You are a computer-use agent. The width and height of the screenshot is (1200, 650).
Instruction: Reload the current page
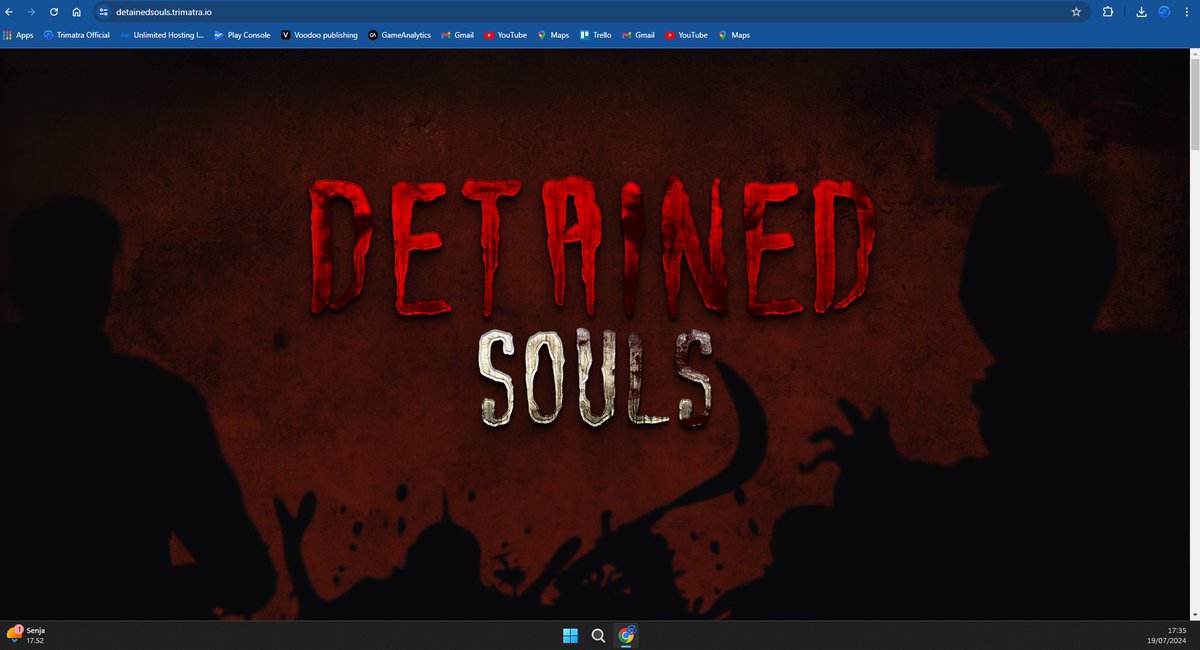[54, 12]
